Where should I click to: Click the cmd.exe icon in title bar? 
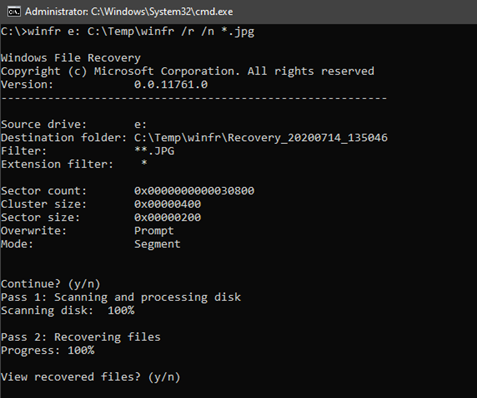(x=14, y=12)
